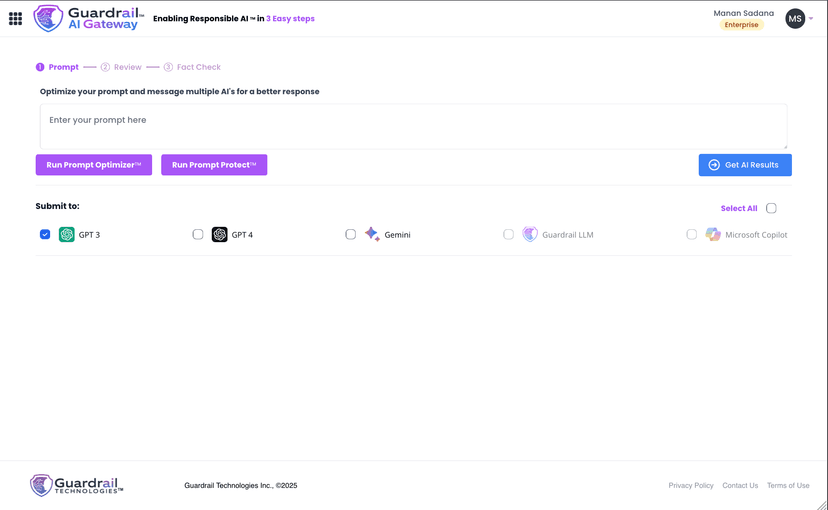Viewport: 828px width, 510px height.
Task: Click the GPT 3 logo icon
Action: 67,234
